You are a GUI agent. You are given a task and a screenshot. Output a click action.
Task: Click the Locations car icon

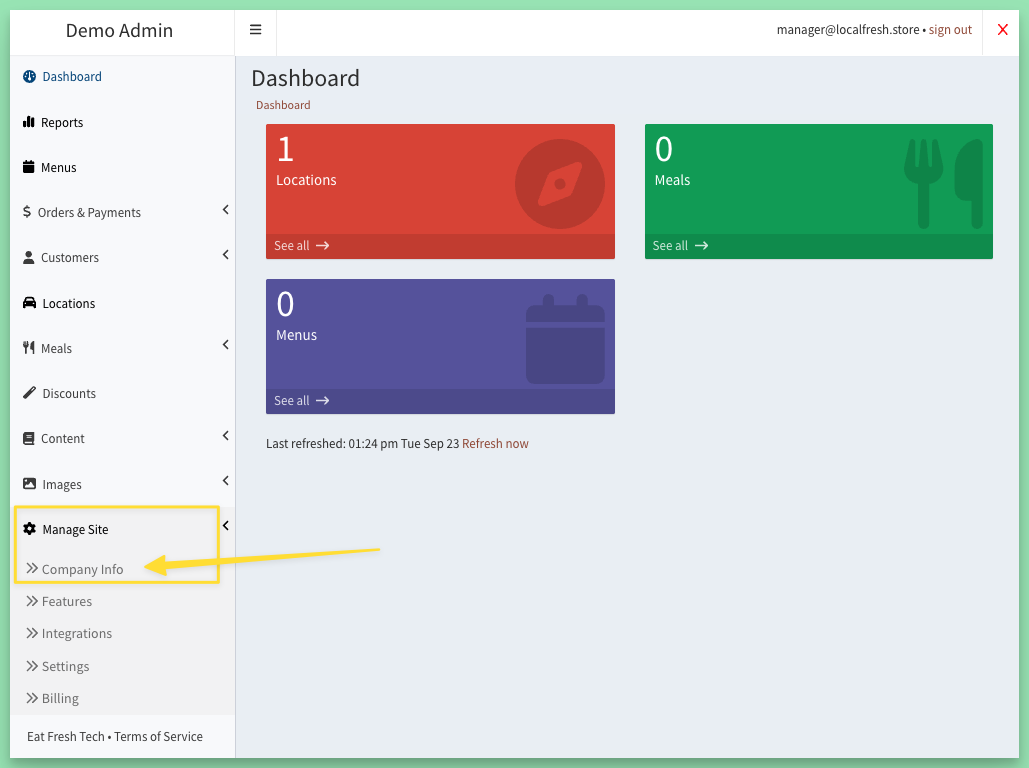[30, 303]
